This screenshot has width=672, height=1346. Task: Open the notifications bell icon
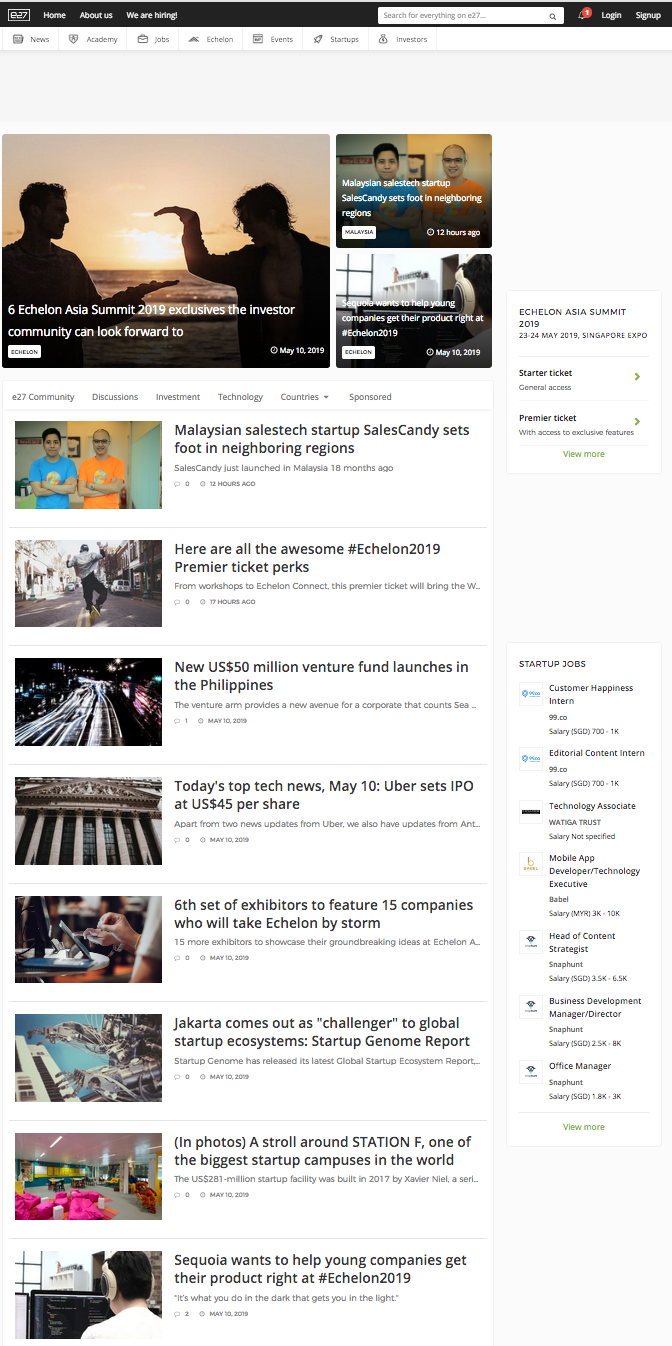click(x=582, y=15)
